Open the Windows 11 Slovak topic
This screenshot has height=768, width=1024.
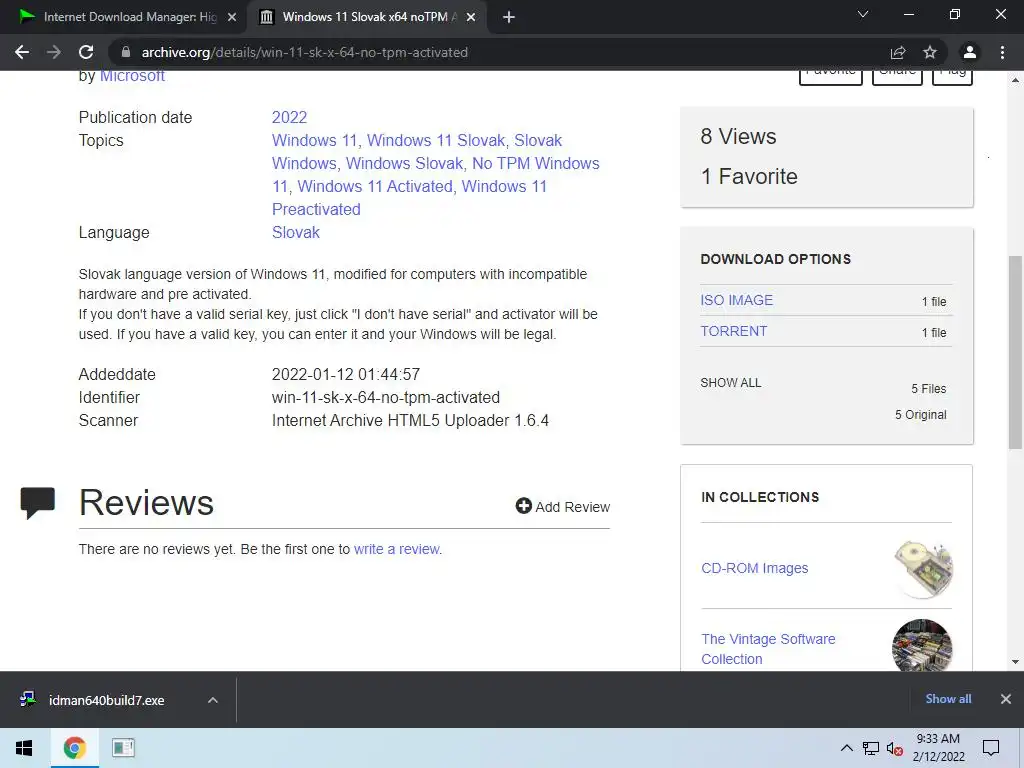click(x=436, y=140)
